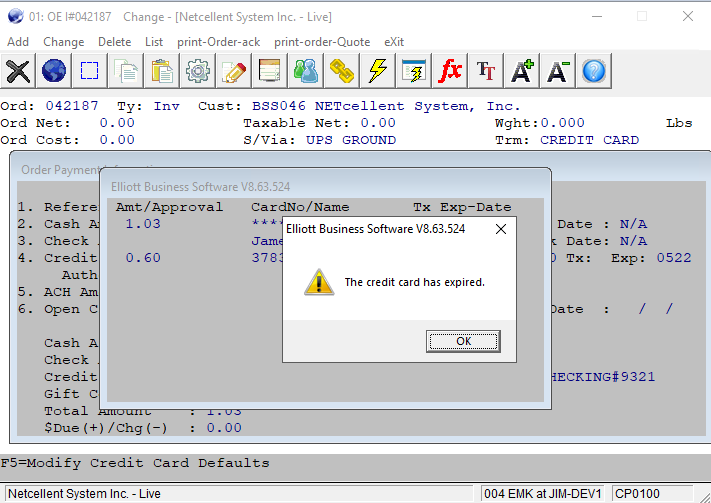Open the form window toolbar icon
The image size is (711, 503).
[270, 71]
